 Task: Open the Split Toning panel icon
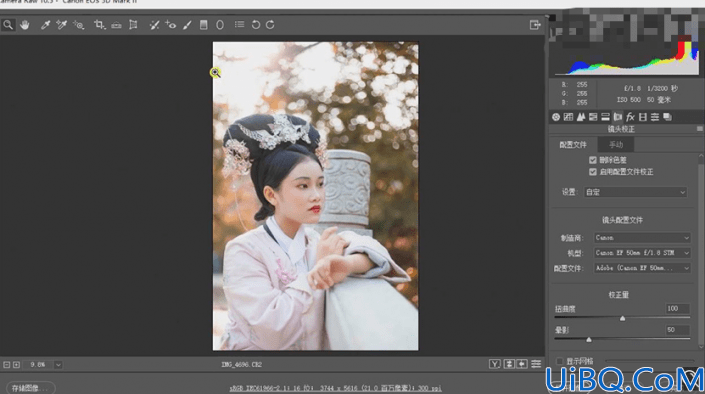(x=606, y=117)
